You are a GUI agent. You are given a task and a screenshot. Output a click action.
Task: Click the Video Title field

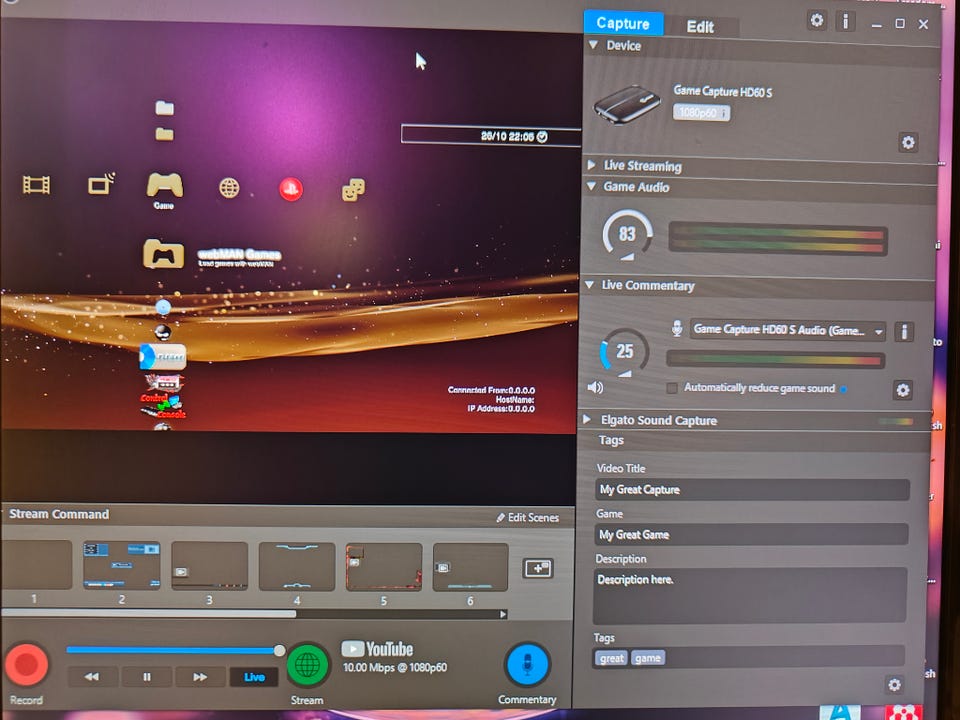(752, 490)
